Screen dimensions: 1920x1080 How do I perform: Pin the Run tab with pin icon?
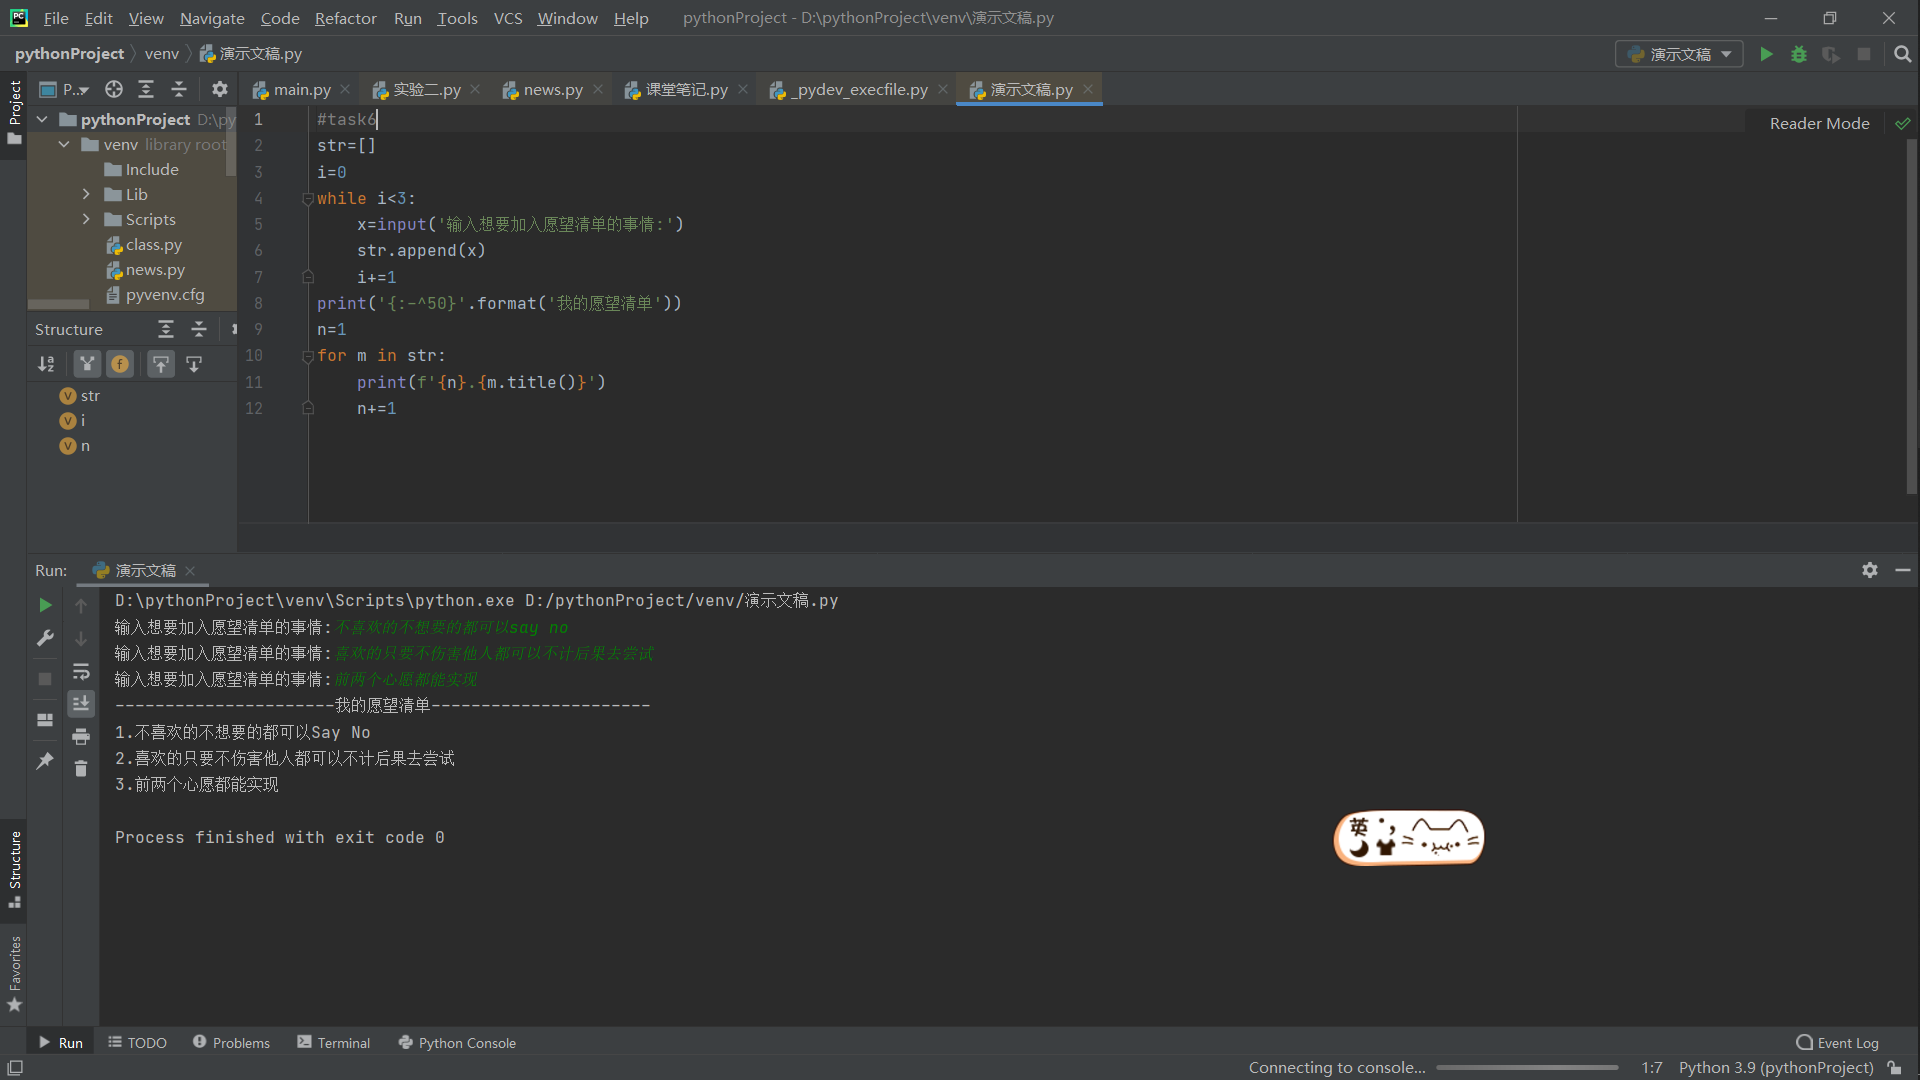tap(45, 761)
